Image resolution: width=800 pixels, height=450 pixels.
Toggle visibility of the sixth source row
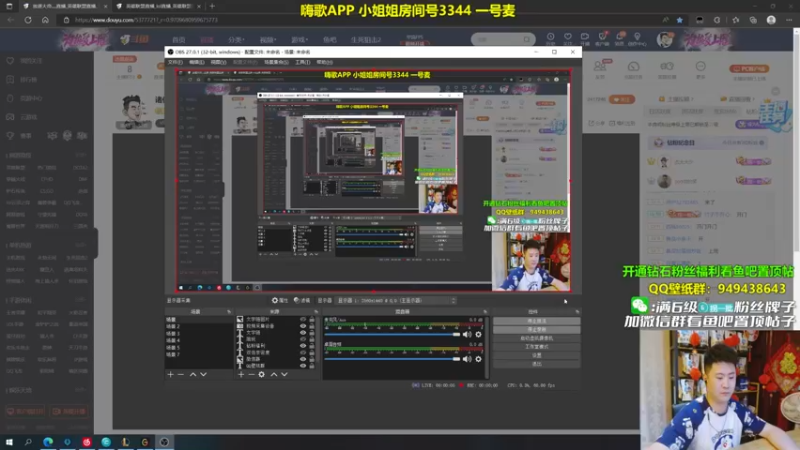click(x=303, y=353)
